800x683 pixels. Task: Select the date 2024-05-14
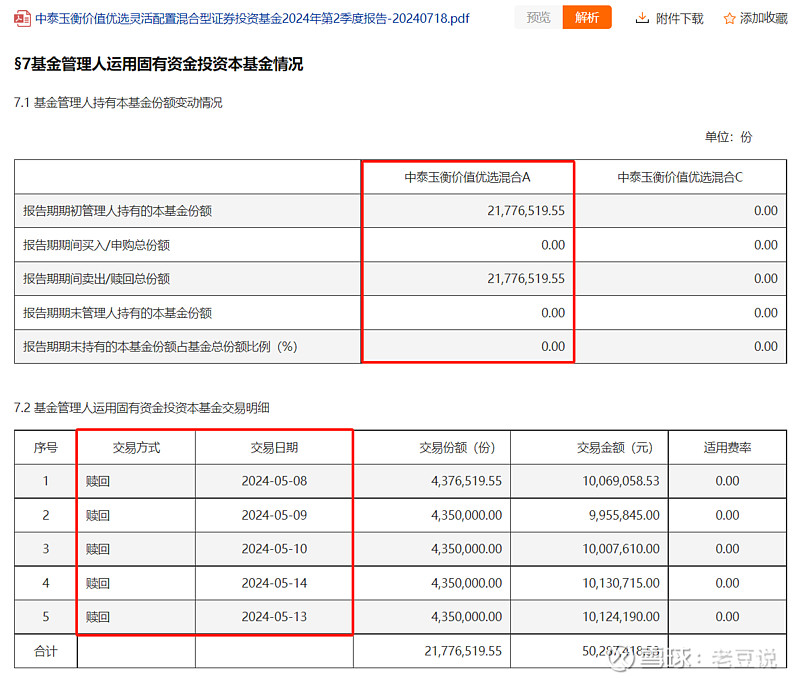point(274,583)
